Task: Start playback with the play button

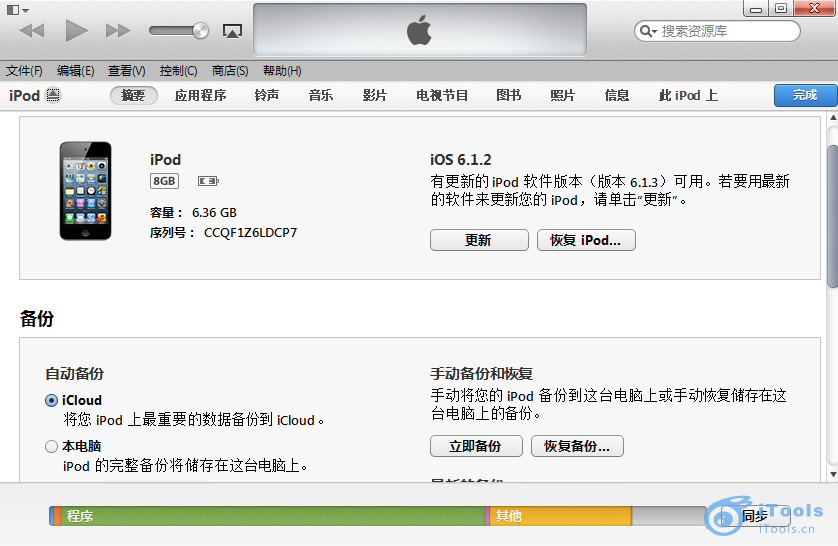Action: 76,30
